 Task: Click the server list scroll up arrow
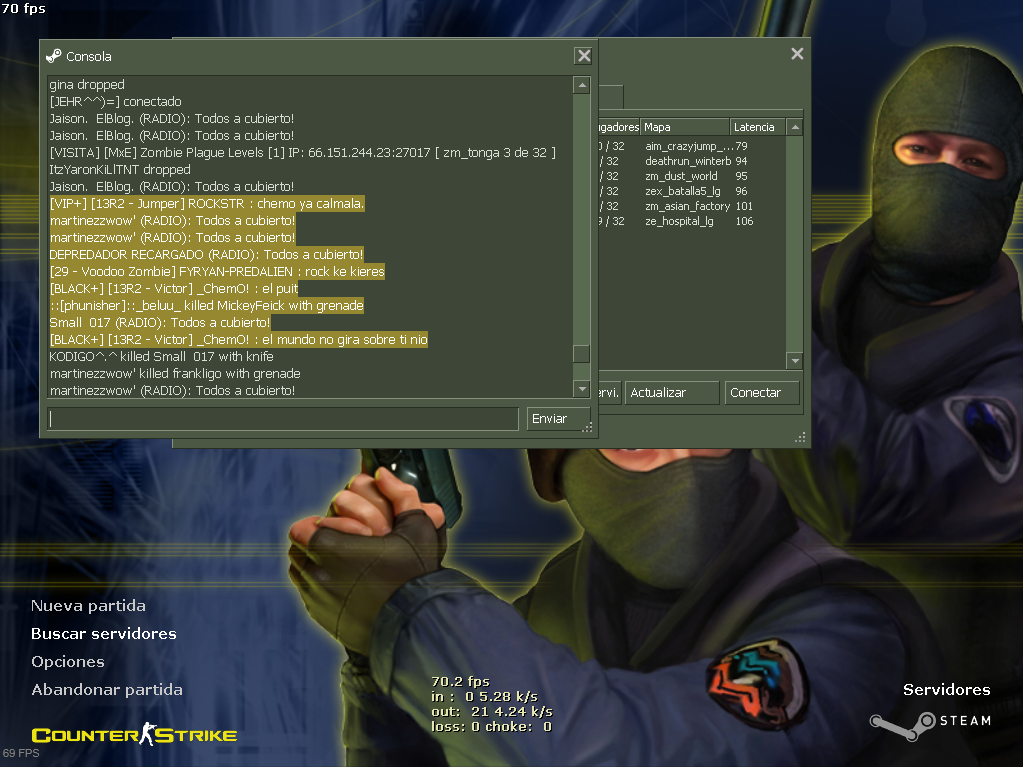click(x=795, y=127)
